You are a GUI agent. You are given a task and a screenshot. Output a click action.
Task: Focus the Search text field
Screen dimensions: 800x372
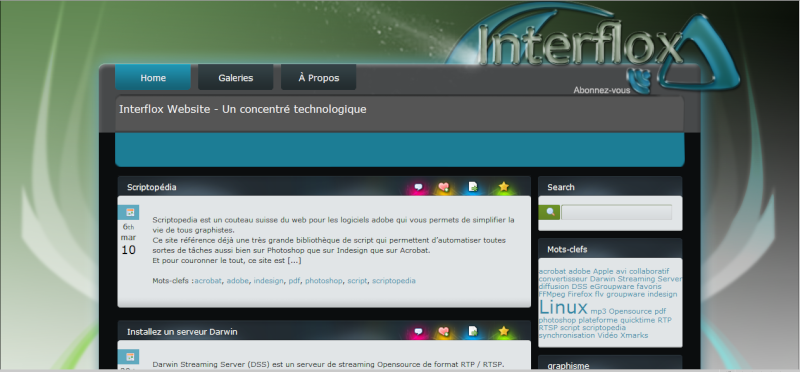[616, 212]
